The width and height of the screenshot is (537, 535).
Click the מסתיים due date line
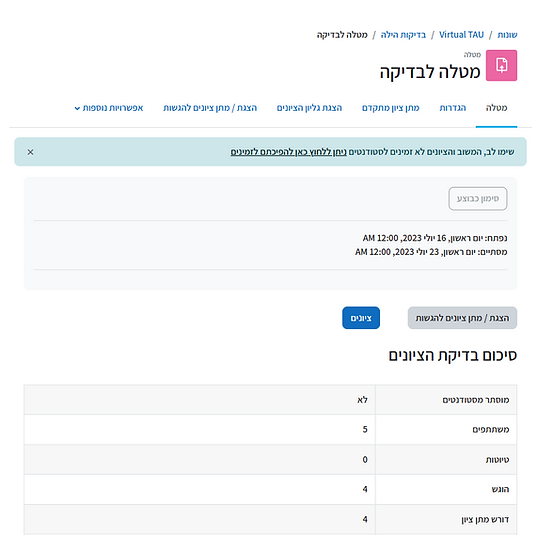pos(431,252)
